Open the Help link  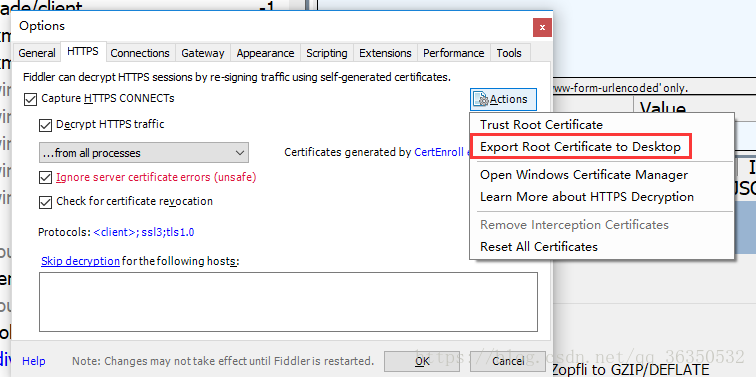point(34,361)
